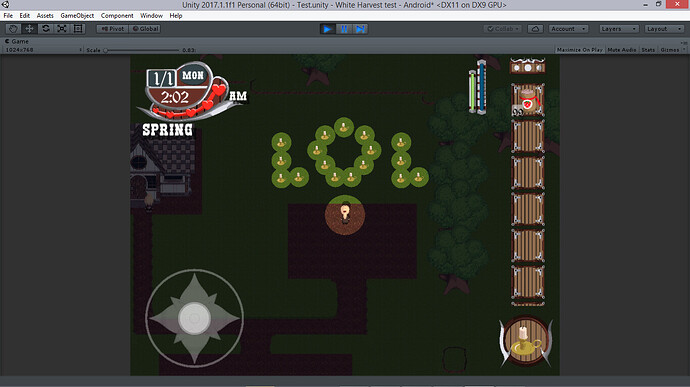Expand the Gizmos dropdown
The width and height of the screenshot is (690, 387).
(x=672, y=50)
